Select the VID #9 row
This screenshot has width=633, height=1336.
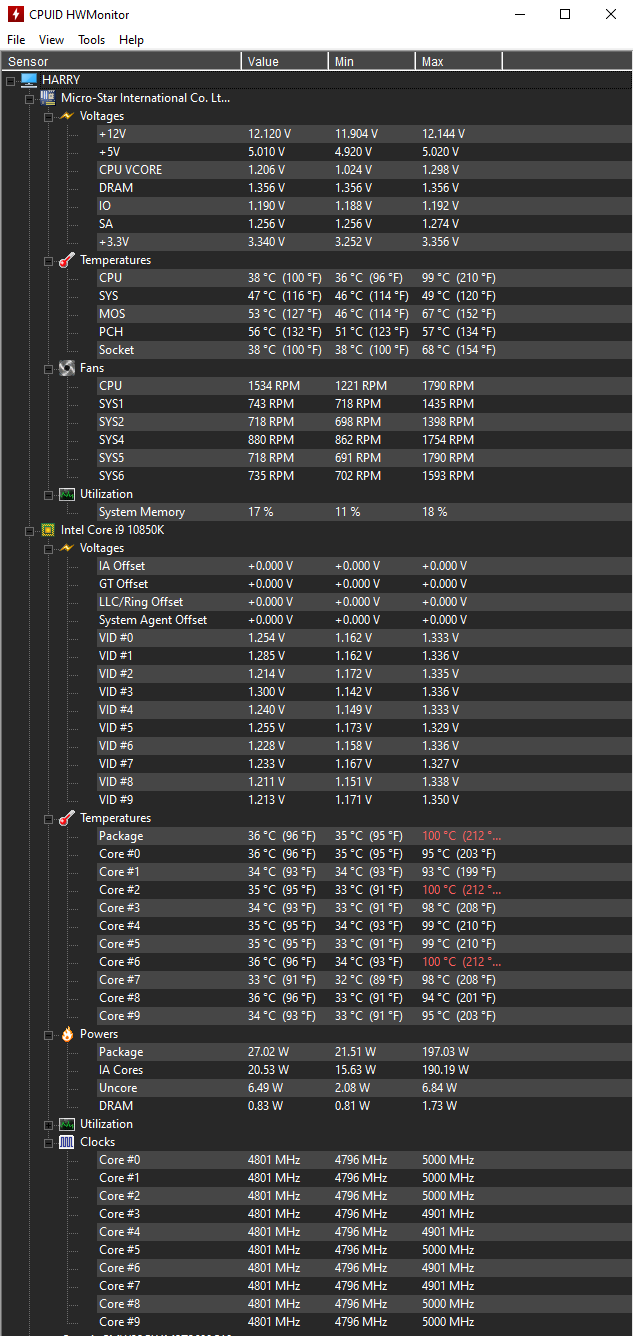[x=364, y=800]
